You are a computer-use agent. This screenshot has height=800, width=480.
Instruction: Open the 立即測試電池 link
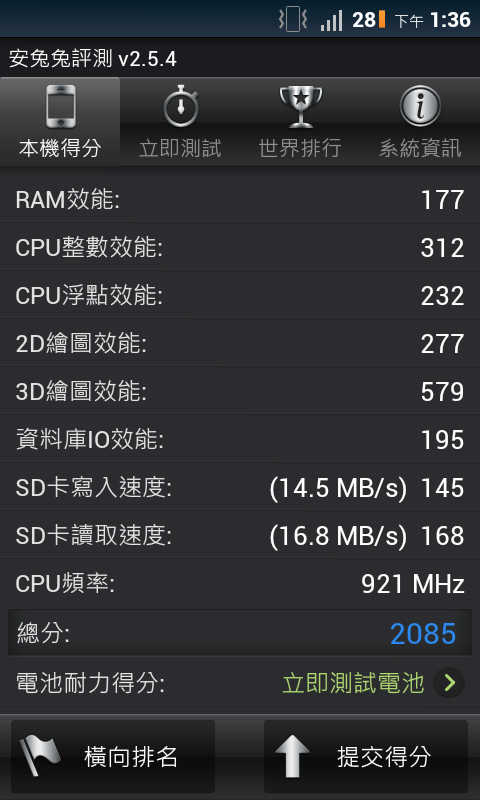(353, 683)
